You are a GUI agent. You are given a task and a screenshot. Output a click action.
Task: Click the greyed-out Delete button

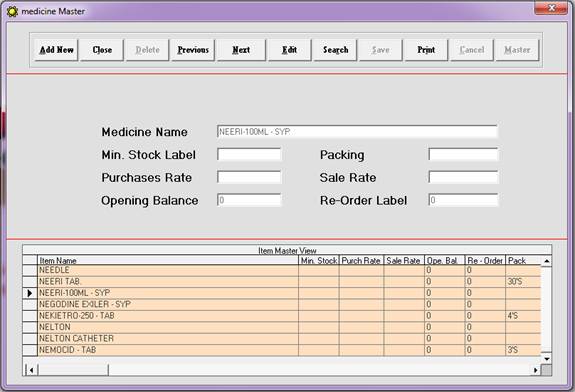147,50
